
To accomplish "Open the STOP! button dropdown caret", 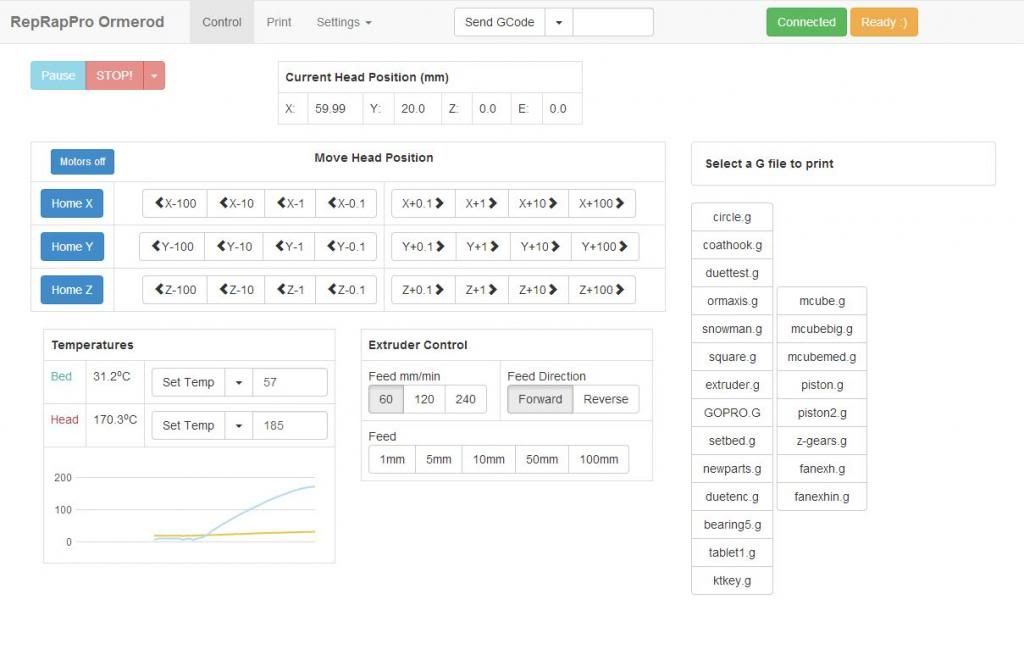I will [154, 76].
